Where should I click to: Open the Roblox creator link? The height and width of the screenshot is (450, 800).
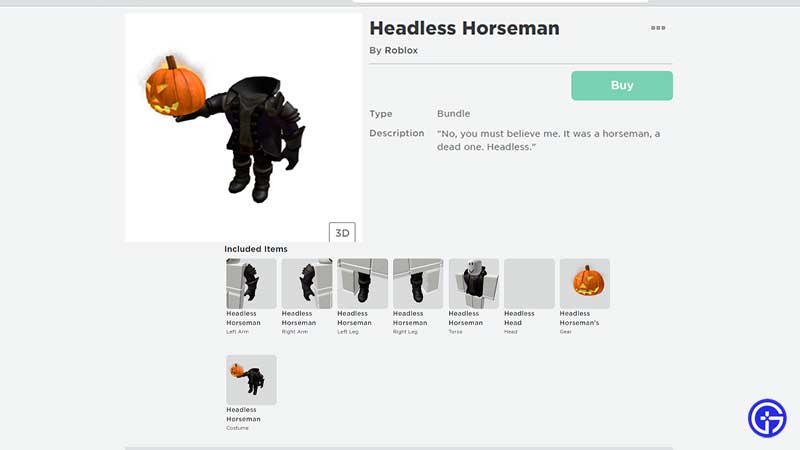click(x=401, y=51)
